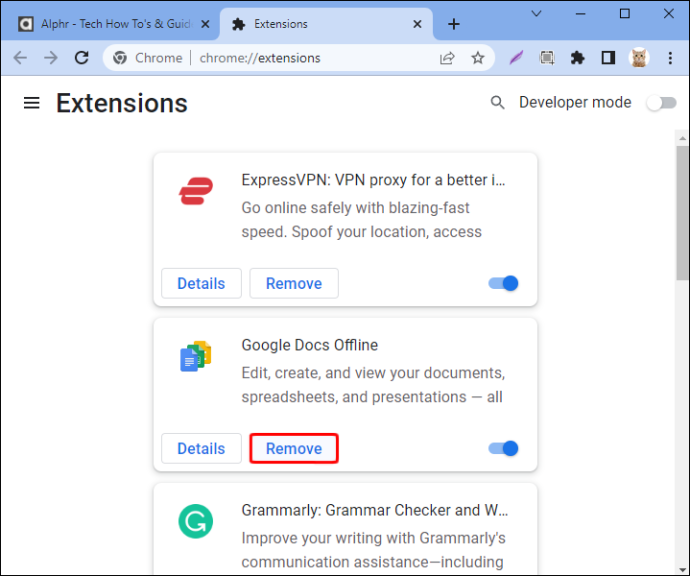Screen dimensions: 690x576
Task: Click the ExpressVPN logo icon
Action: (196, 191)
